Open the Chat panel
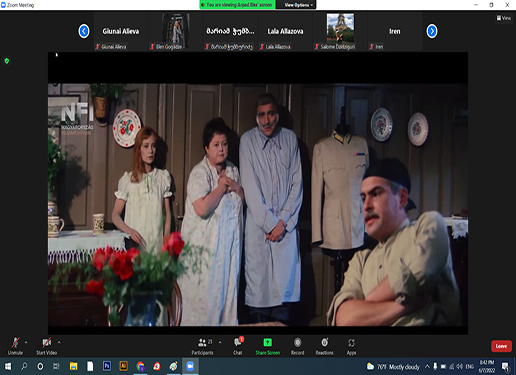The height and width of the screenshot is (375, 516). pos(238,346)
